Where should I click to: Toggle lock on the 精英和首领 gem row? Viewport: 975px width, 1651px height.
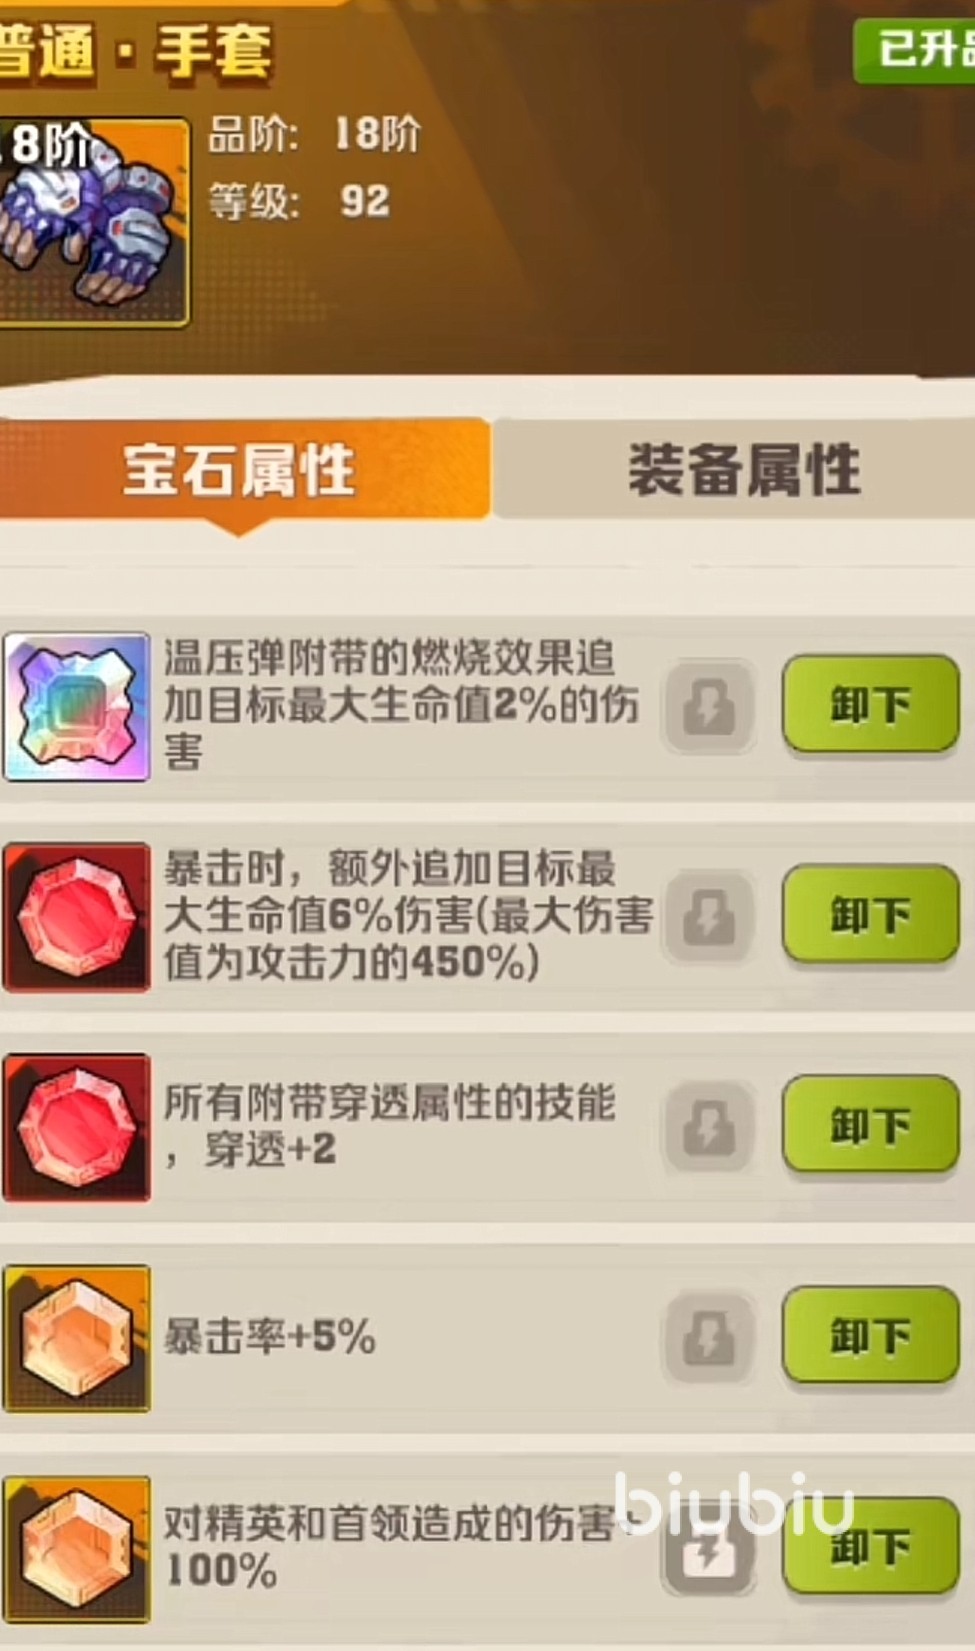click(x=710, y=1549)
